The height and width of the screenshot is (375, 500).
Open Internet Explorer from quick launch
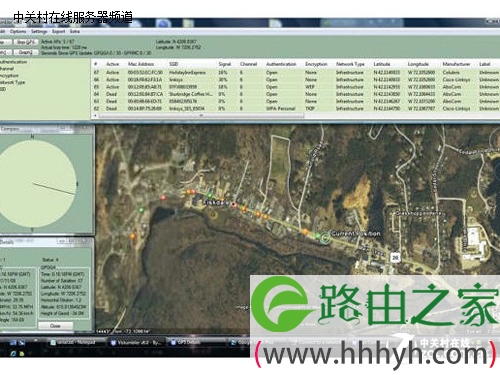[13, 353]
